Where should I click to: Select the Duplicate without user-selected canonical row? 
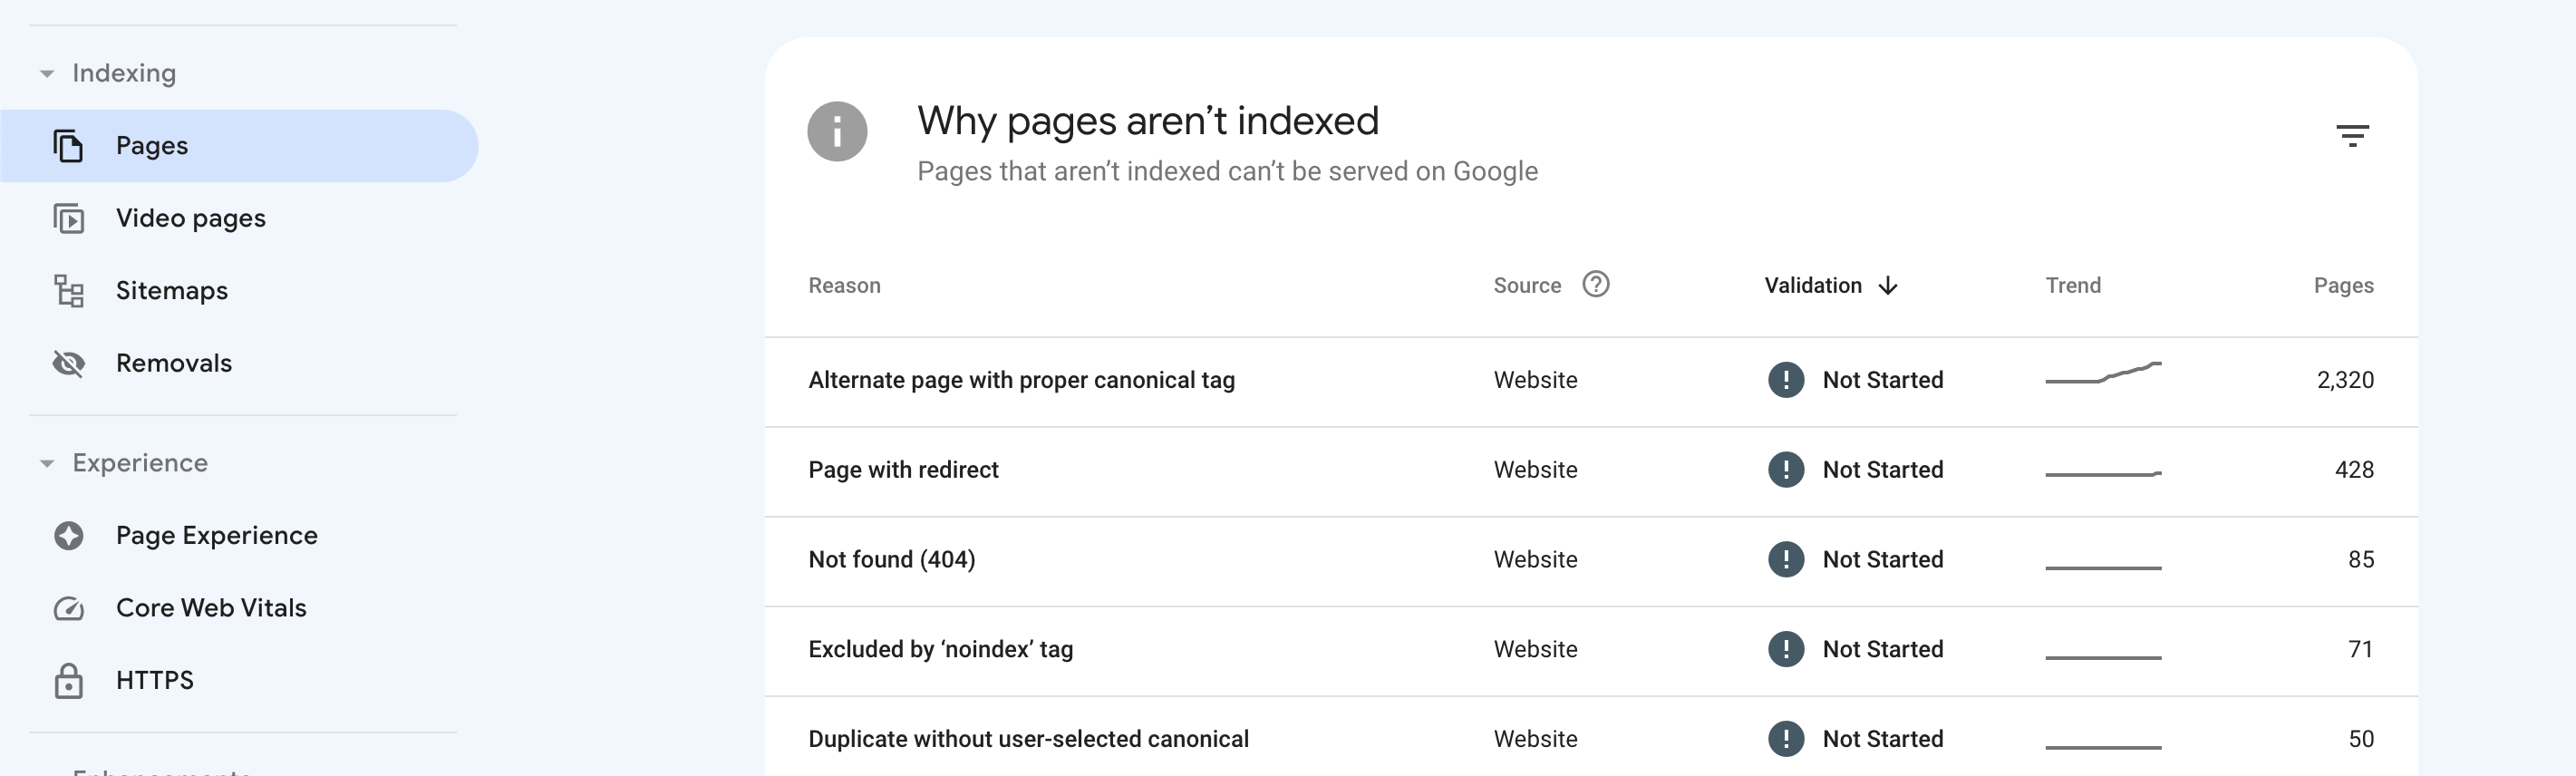(1027, 739)
